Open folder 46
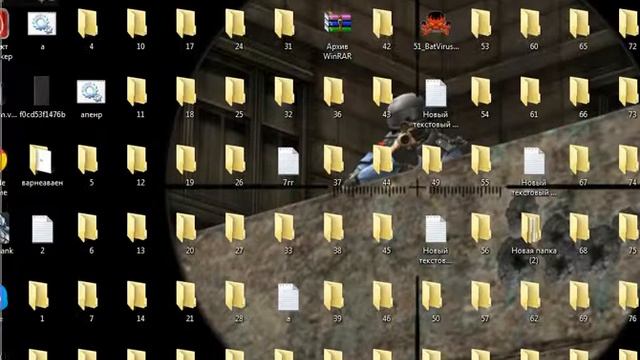 point(383,296)
